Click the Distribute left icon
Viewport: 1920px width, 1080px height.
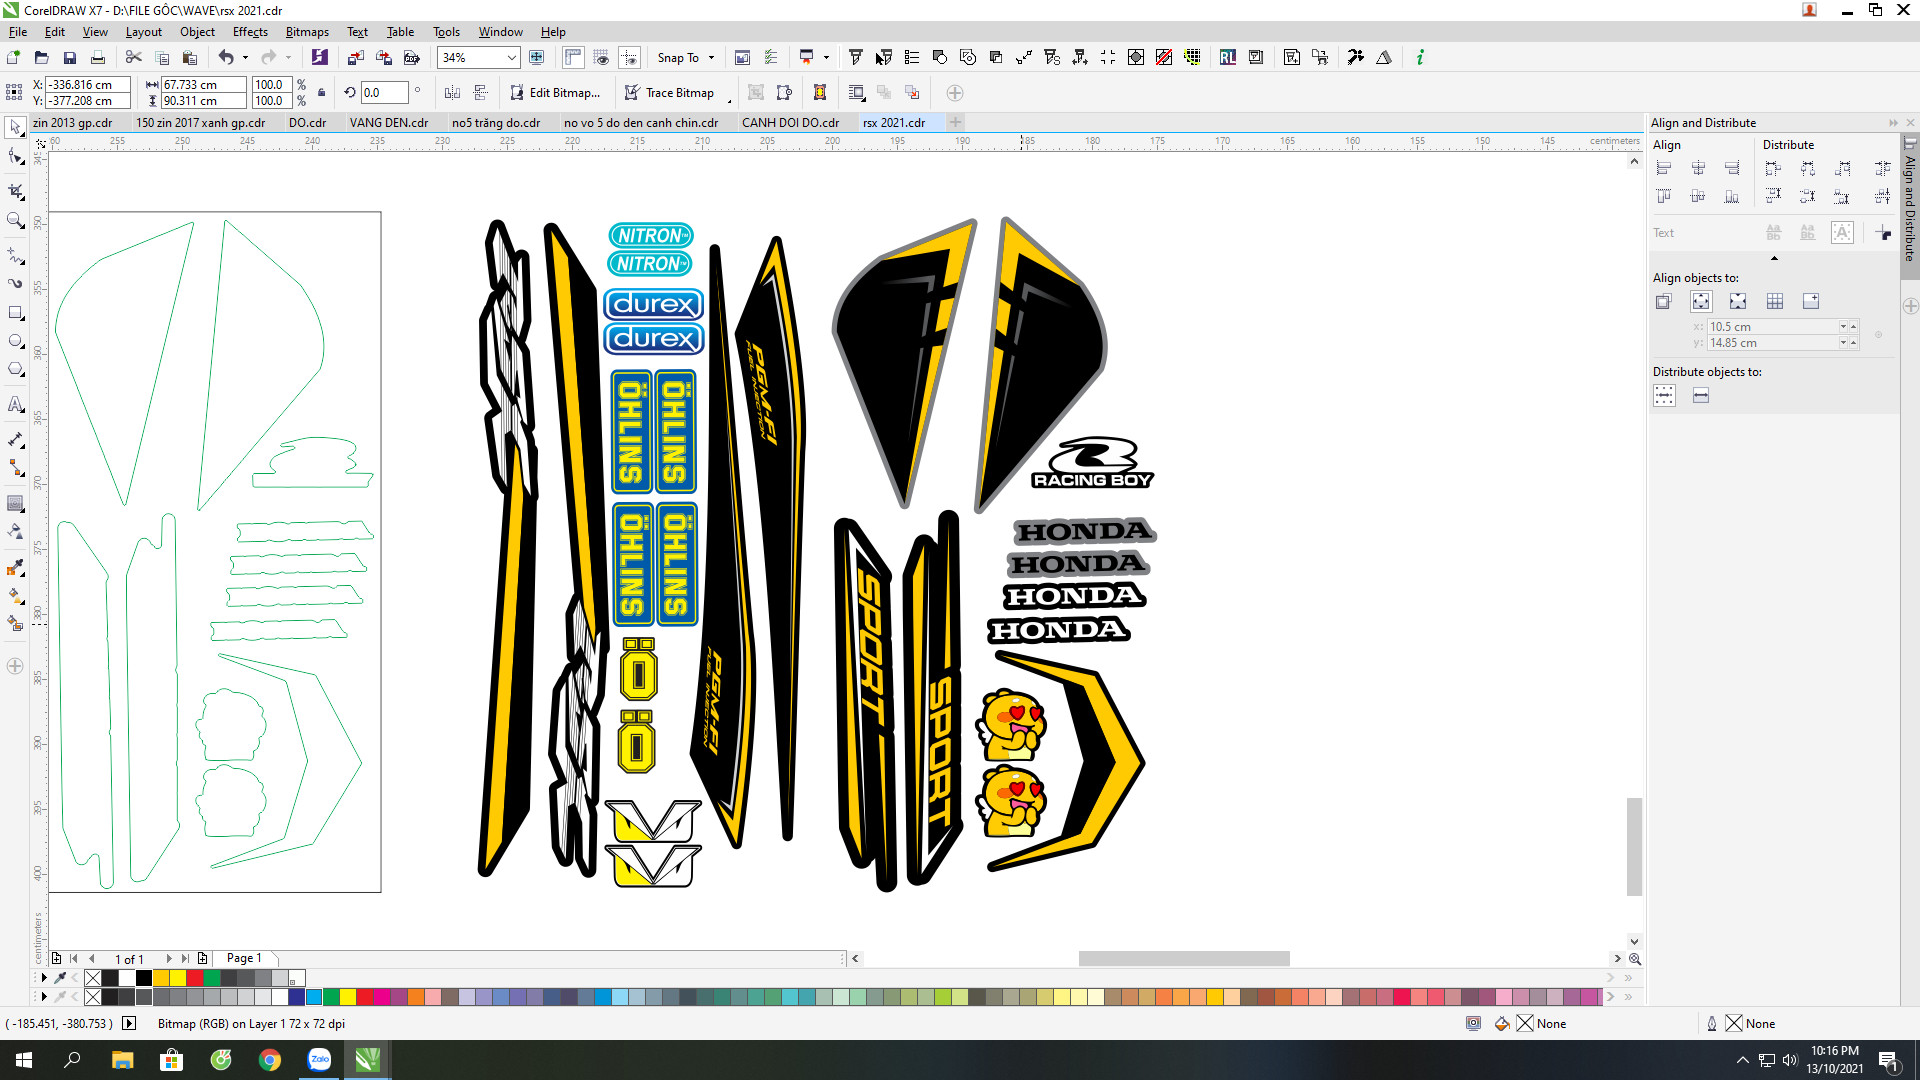click(x=1773, y=168)
